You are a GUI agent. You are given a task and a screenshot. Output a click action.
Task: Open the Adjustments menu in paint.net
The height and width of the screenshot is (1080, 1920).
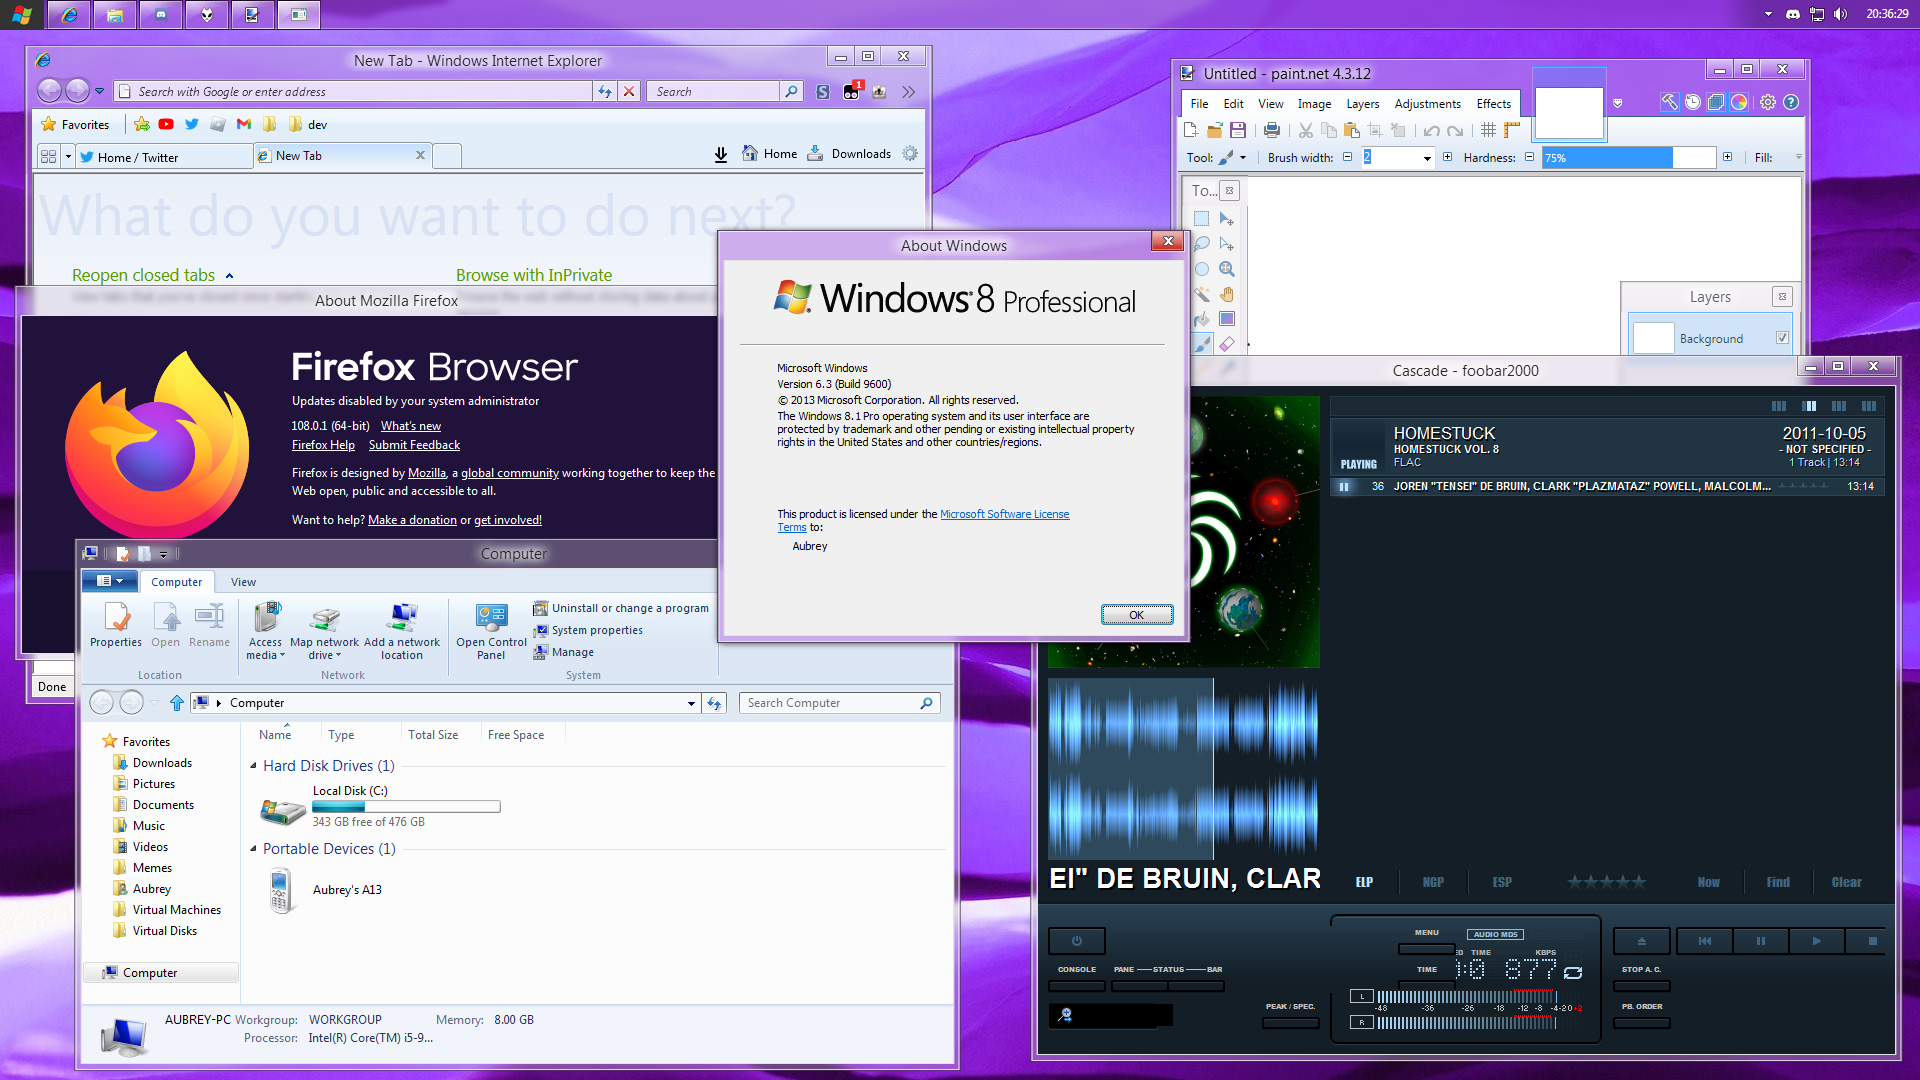coord(1427,104)
